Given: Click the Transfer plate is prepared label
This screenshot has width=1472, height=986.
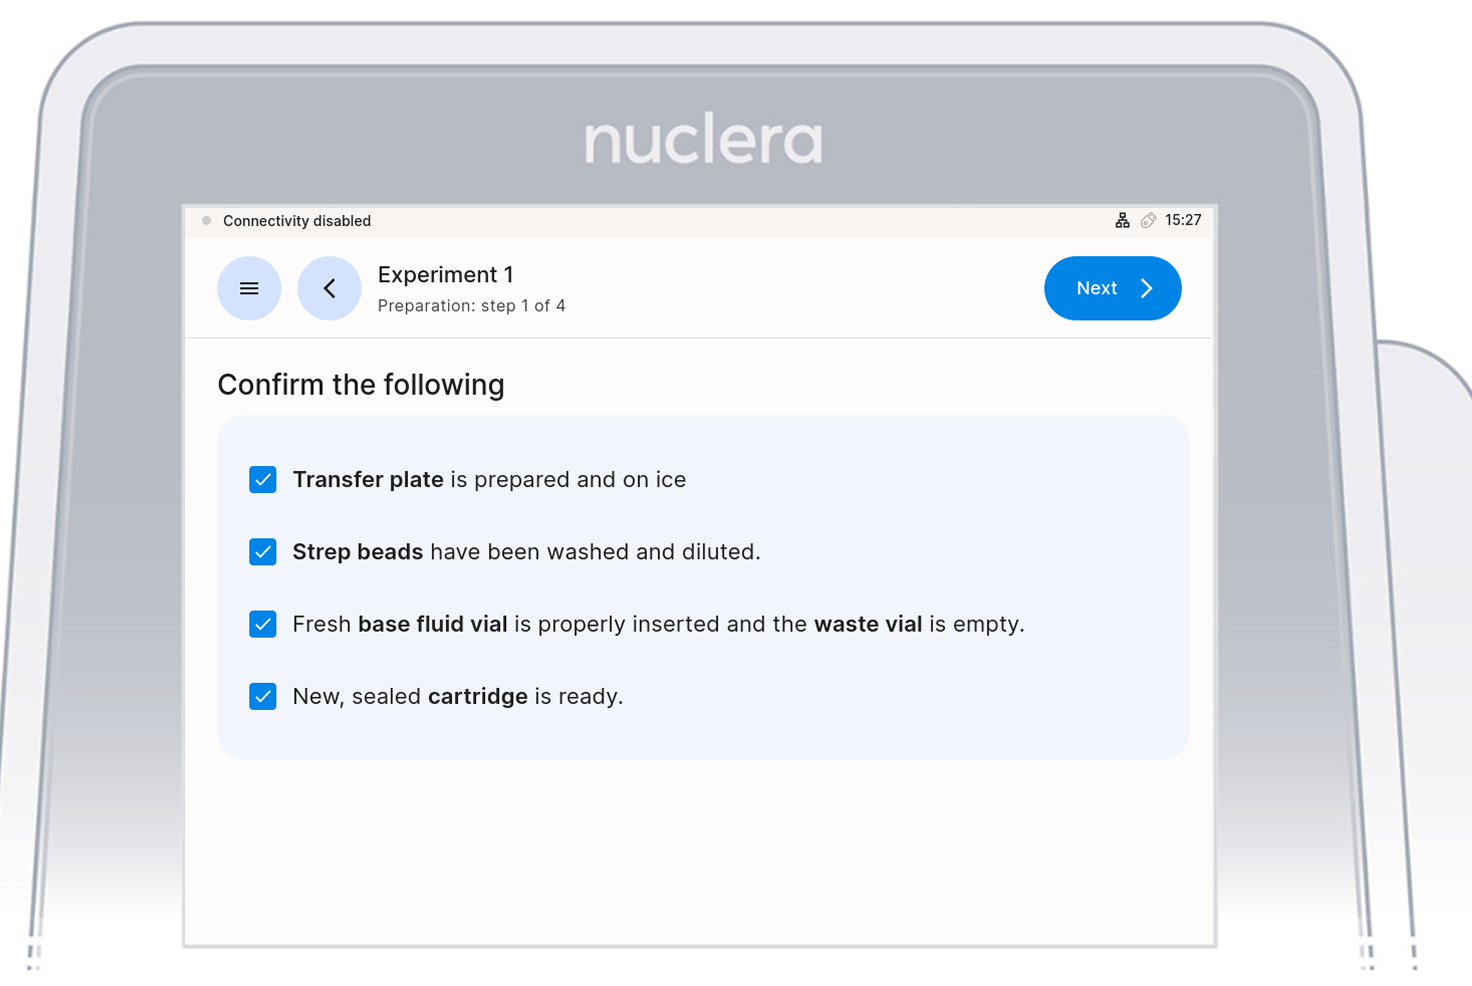Looking at the screenshot, I should pyautogui.click(x=489, y=480).
